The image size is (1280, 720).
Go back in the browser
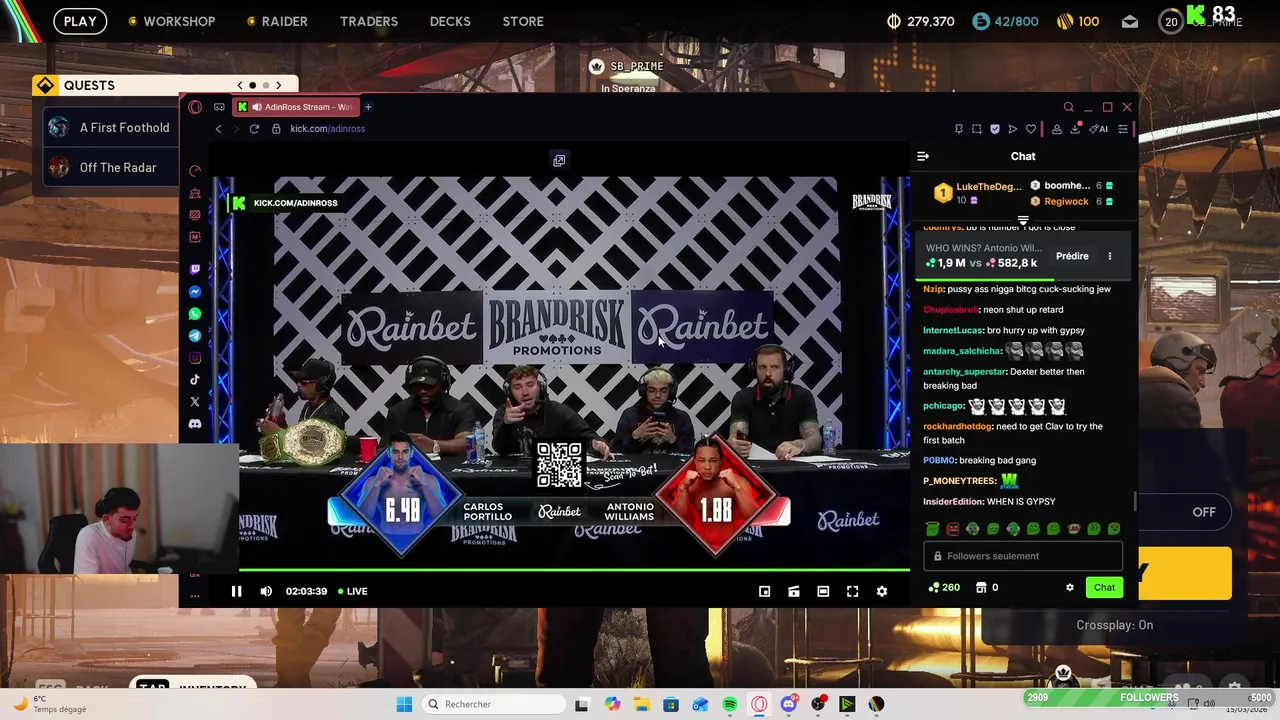pyautogui.click(x=218, y=129)
